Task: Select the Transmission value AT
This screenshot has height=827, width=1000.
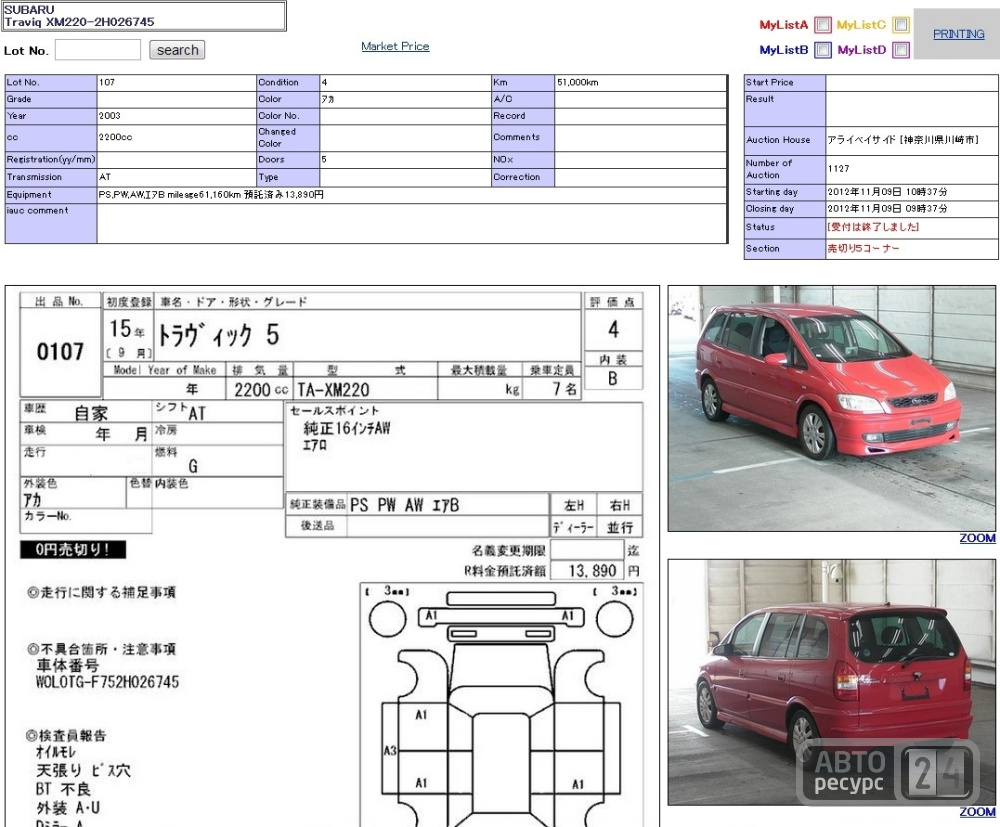Action: (105, 177)
